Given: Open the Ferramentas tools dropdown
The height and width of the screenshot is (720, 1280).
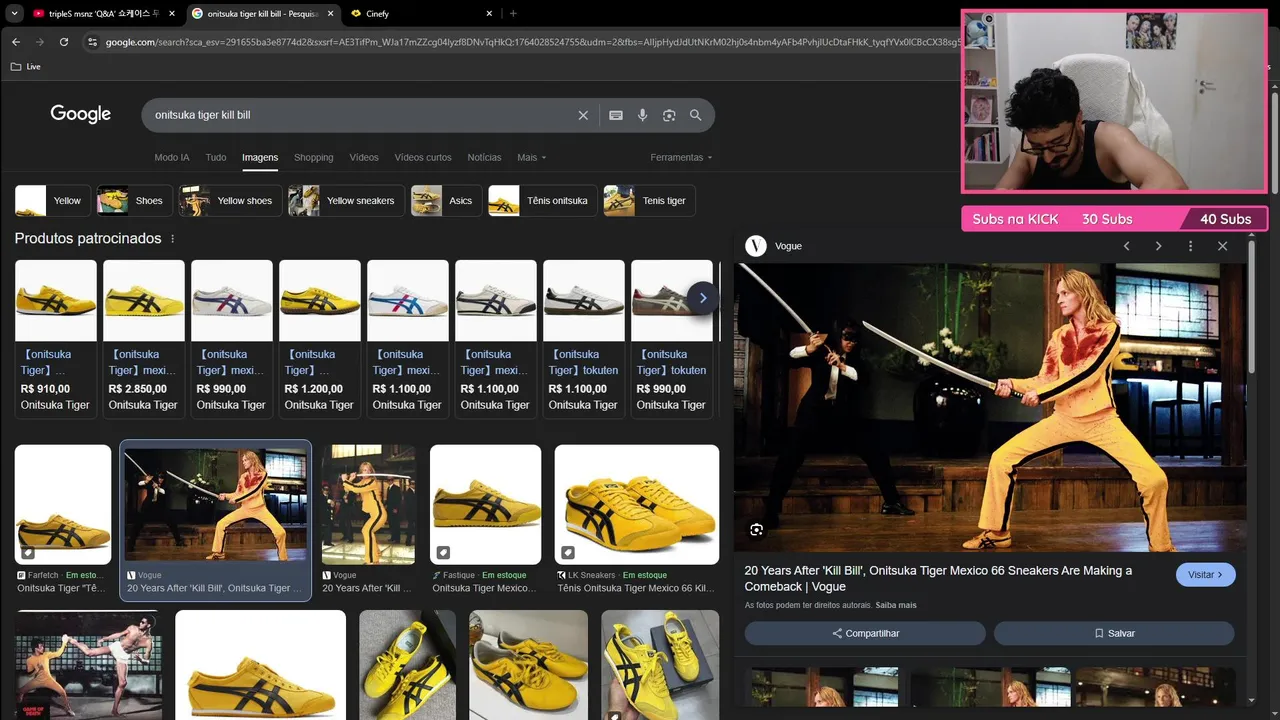Looking at the screenshot, I should coord(681,157).
